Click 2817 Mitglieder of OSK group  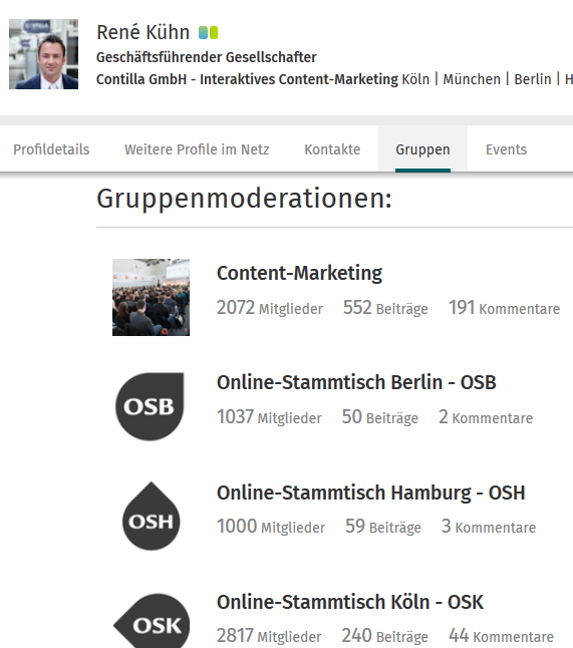tap(269, 636)
